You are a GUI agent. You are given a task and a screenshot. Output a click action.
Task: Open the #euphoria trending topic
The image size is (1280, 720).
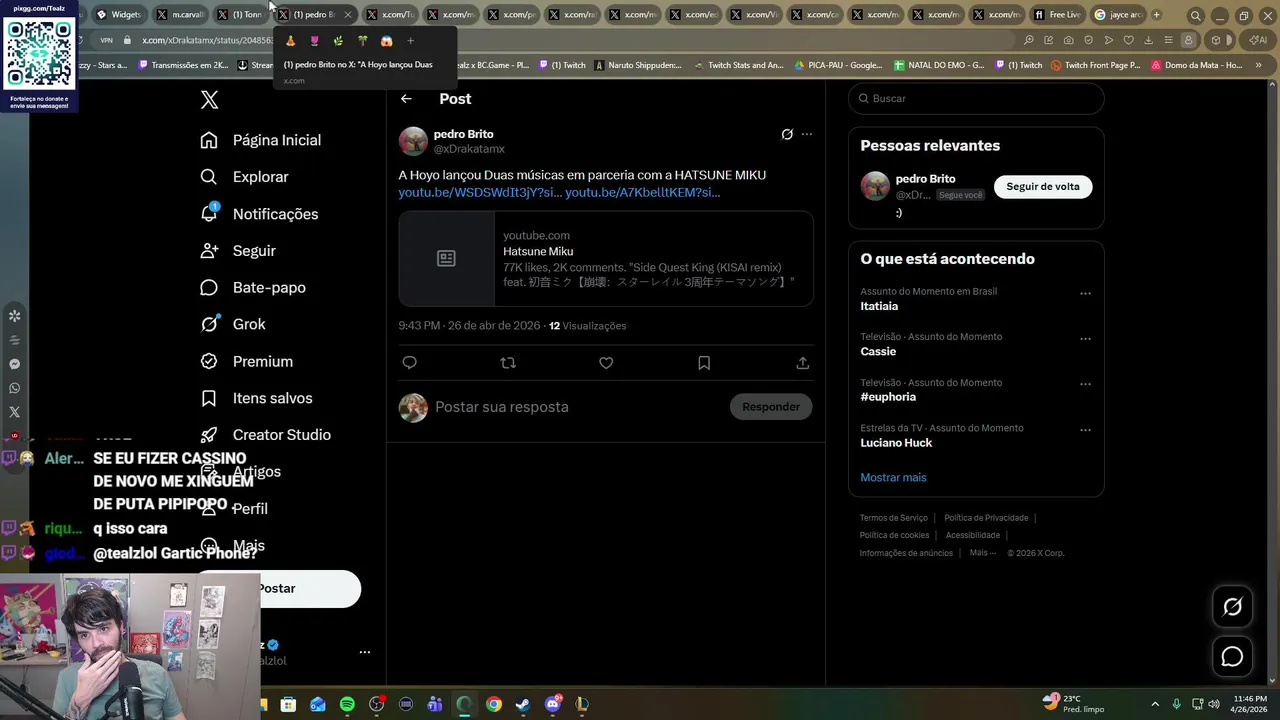click(x=888, y=397)
